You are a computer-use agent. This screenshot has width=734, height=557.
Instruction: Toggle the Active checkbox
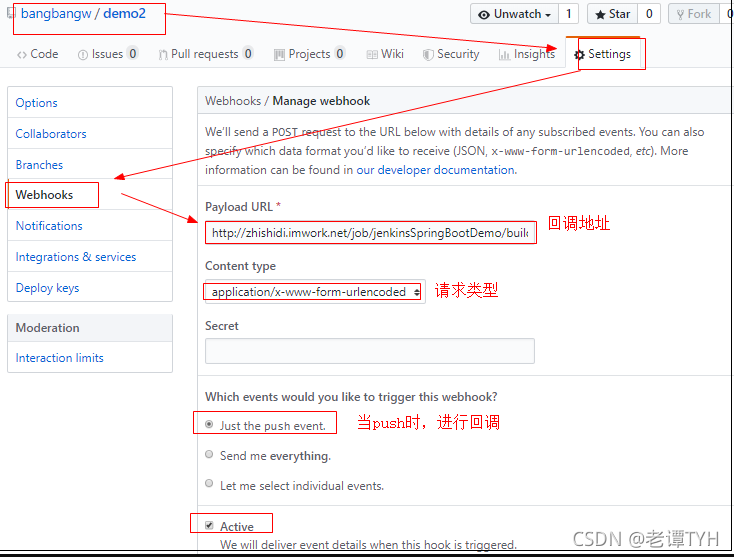click(x=209, y=526)
